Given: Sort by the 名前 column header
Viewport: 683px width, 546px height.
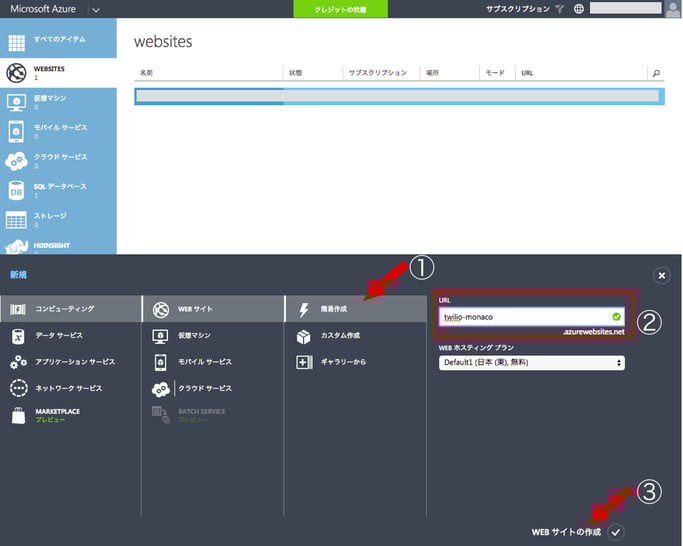Looking at the screenshot, I should click(146, 73).
